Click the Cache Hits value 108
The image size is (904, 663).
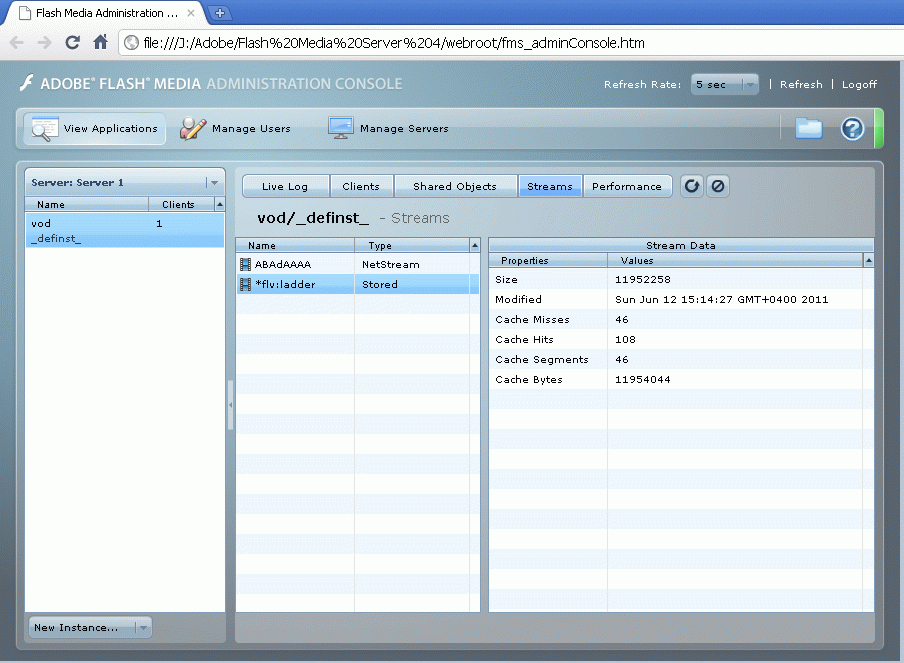click(x=626, y=340)
